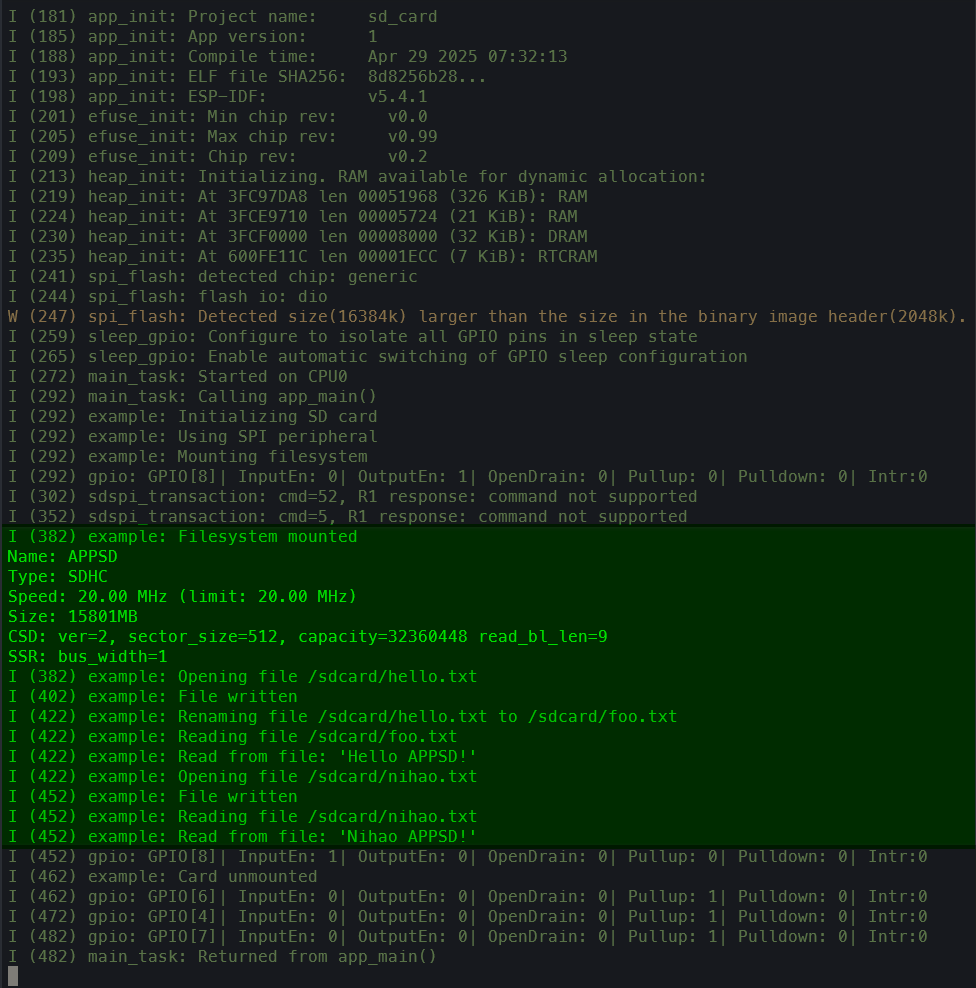Click the 'Type: SDHC' output line

(x=57, y=577)
